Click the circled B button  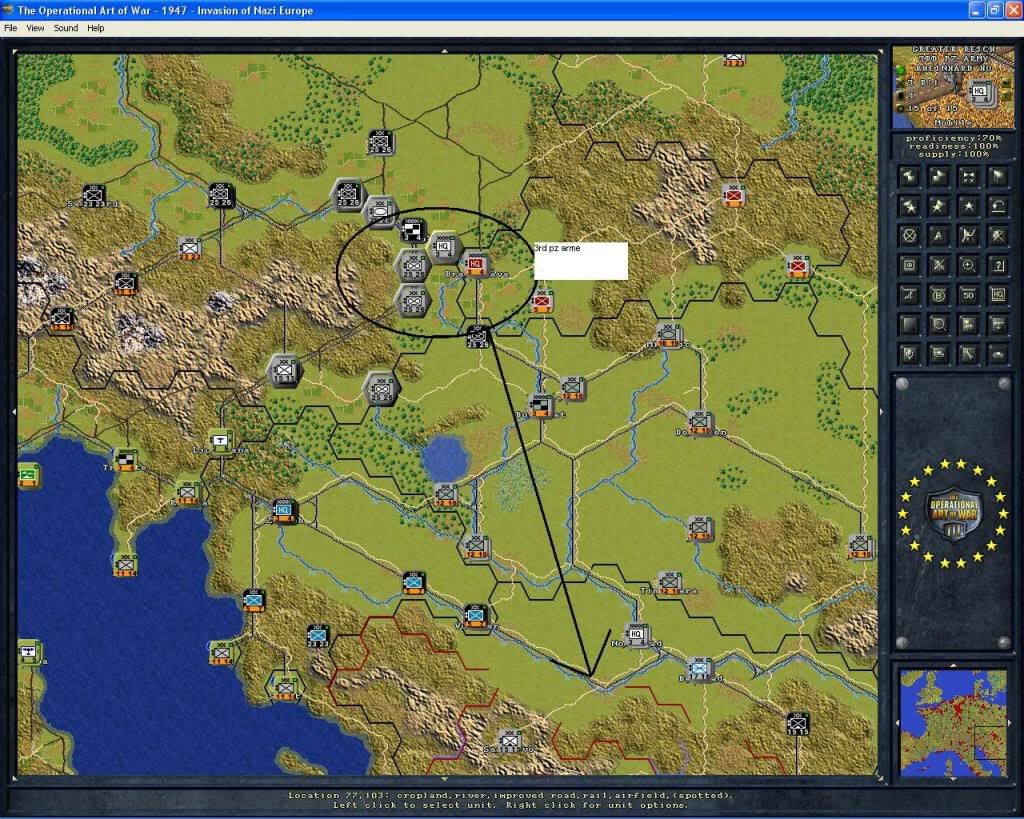(938, 295)
